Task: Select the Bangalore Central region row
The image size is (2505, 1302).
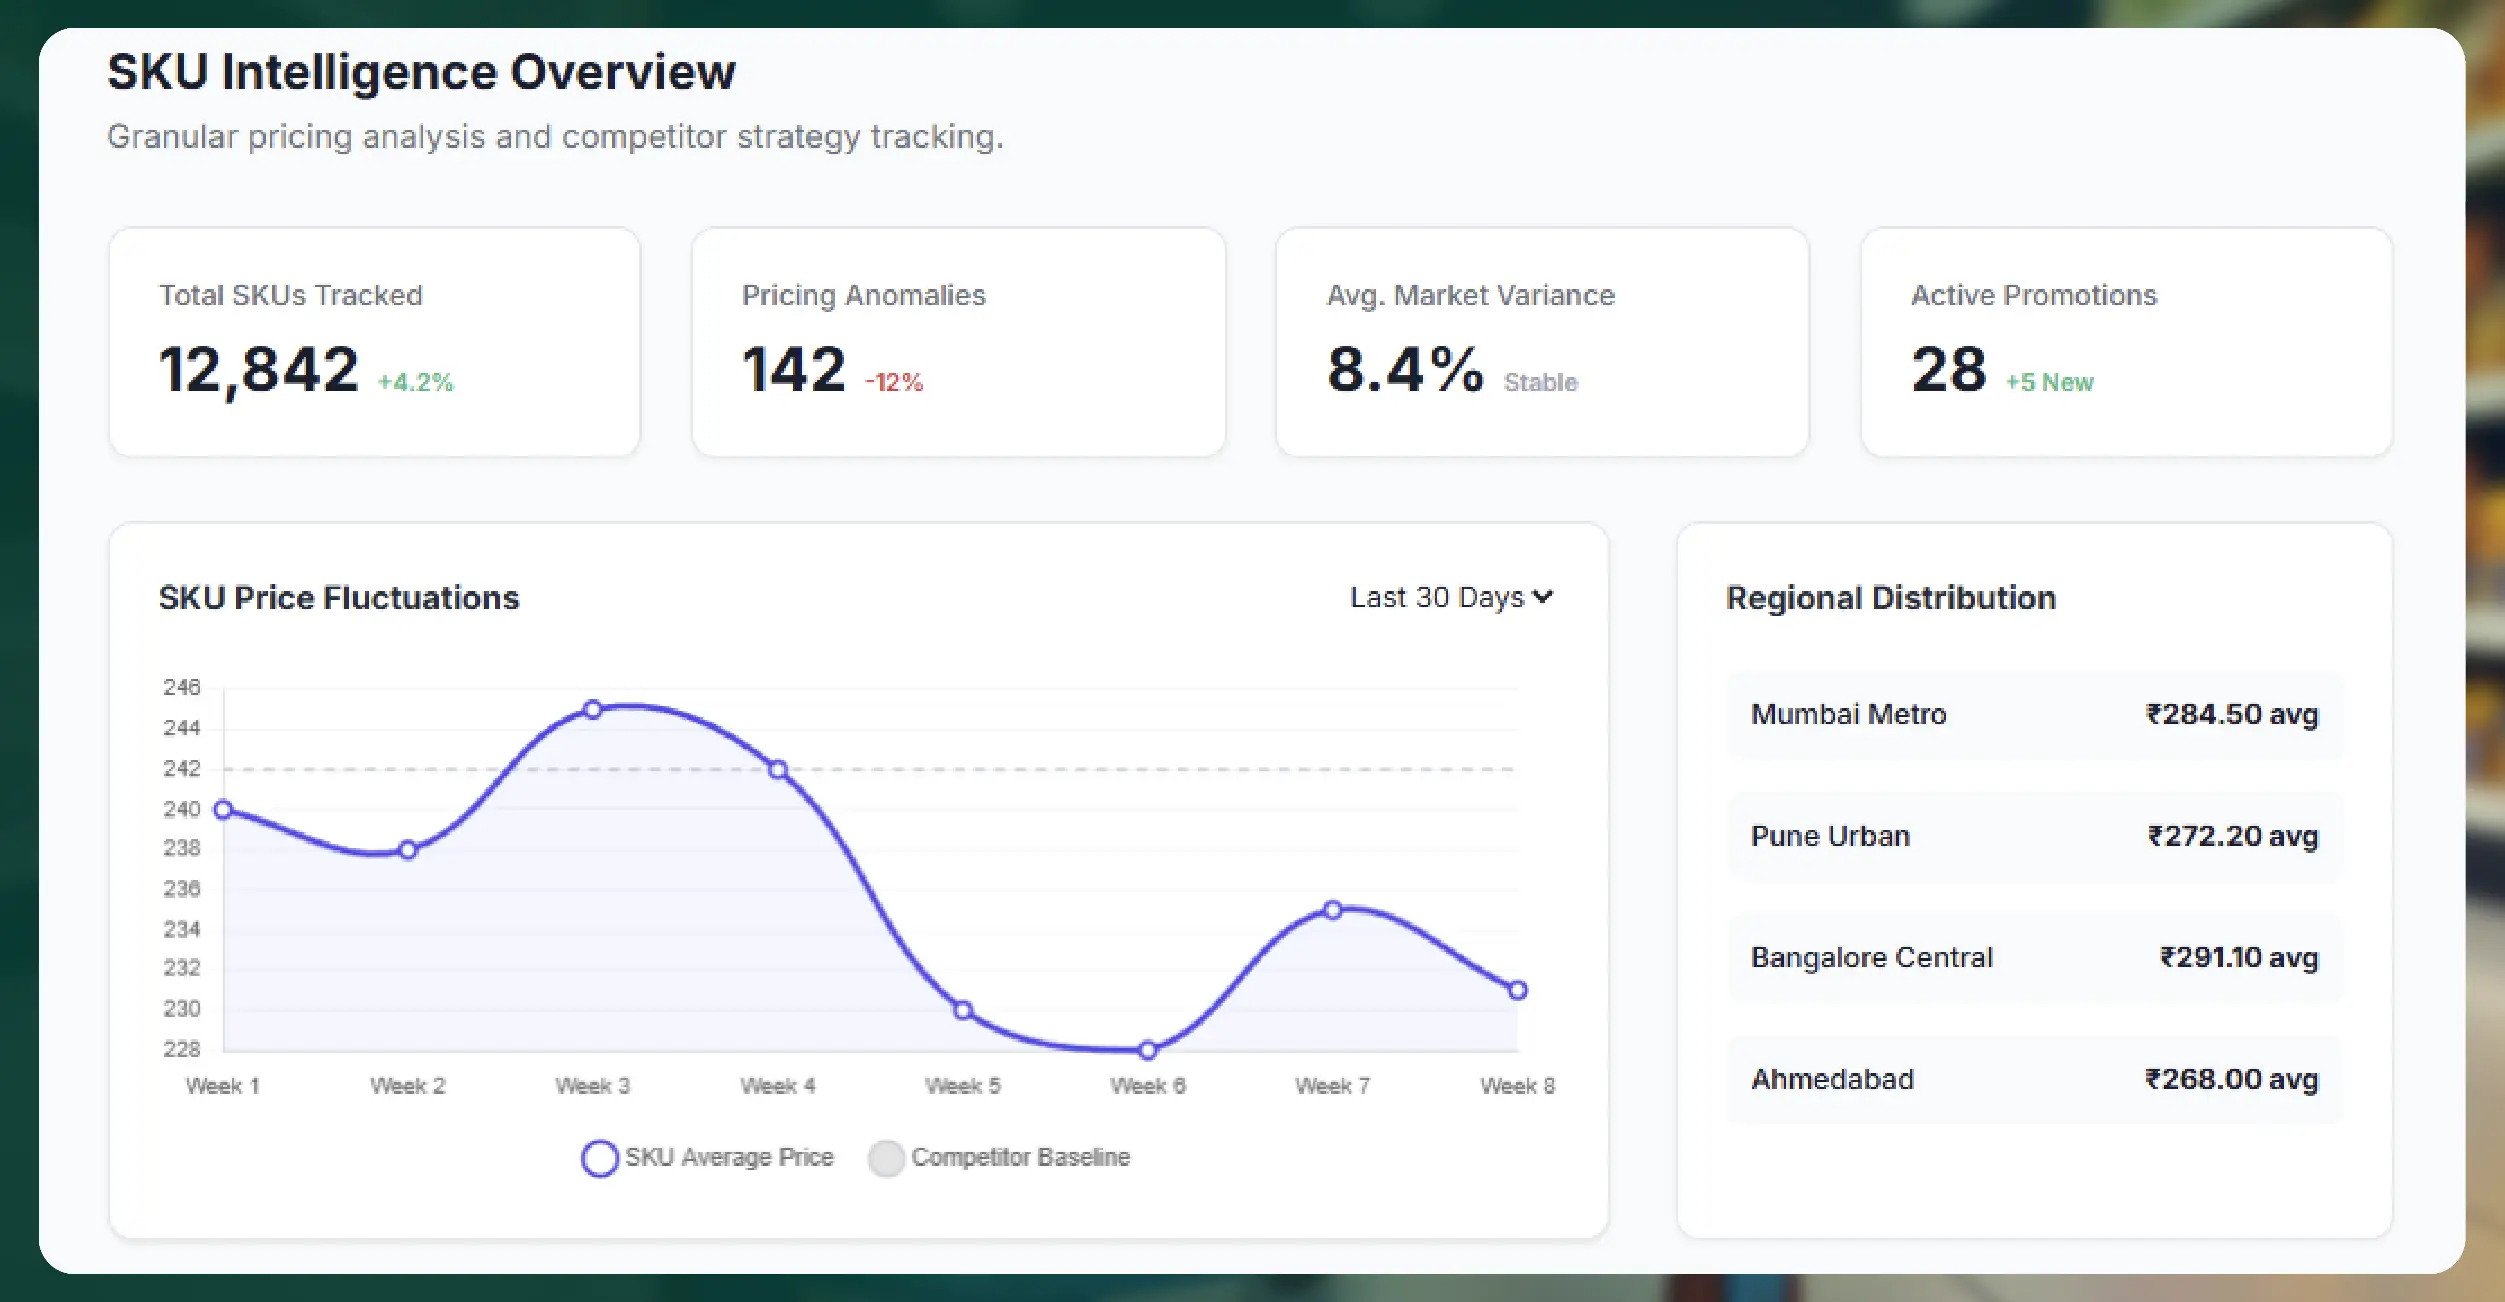Action: pos(2033,957)
